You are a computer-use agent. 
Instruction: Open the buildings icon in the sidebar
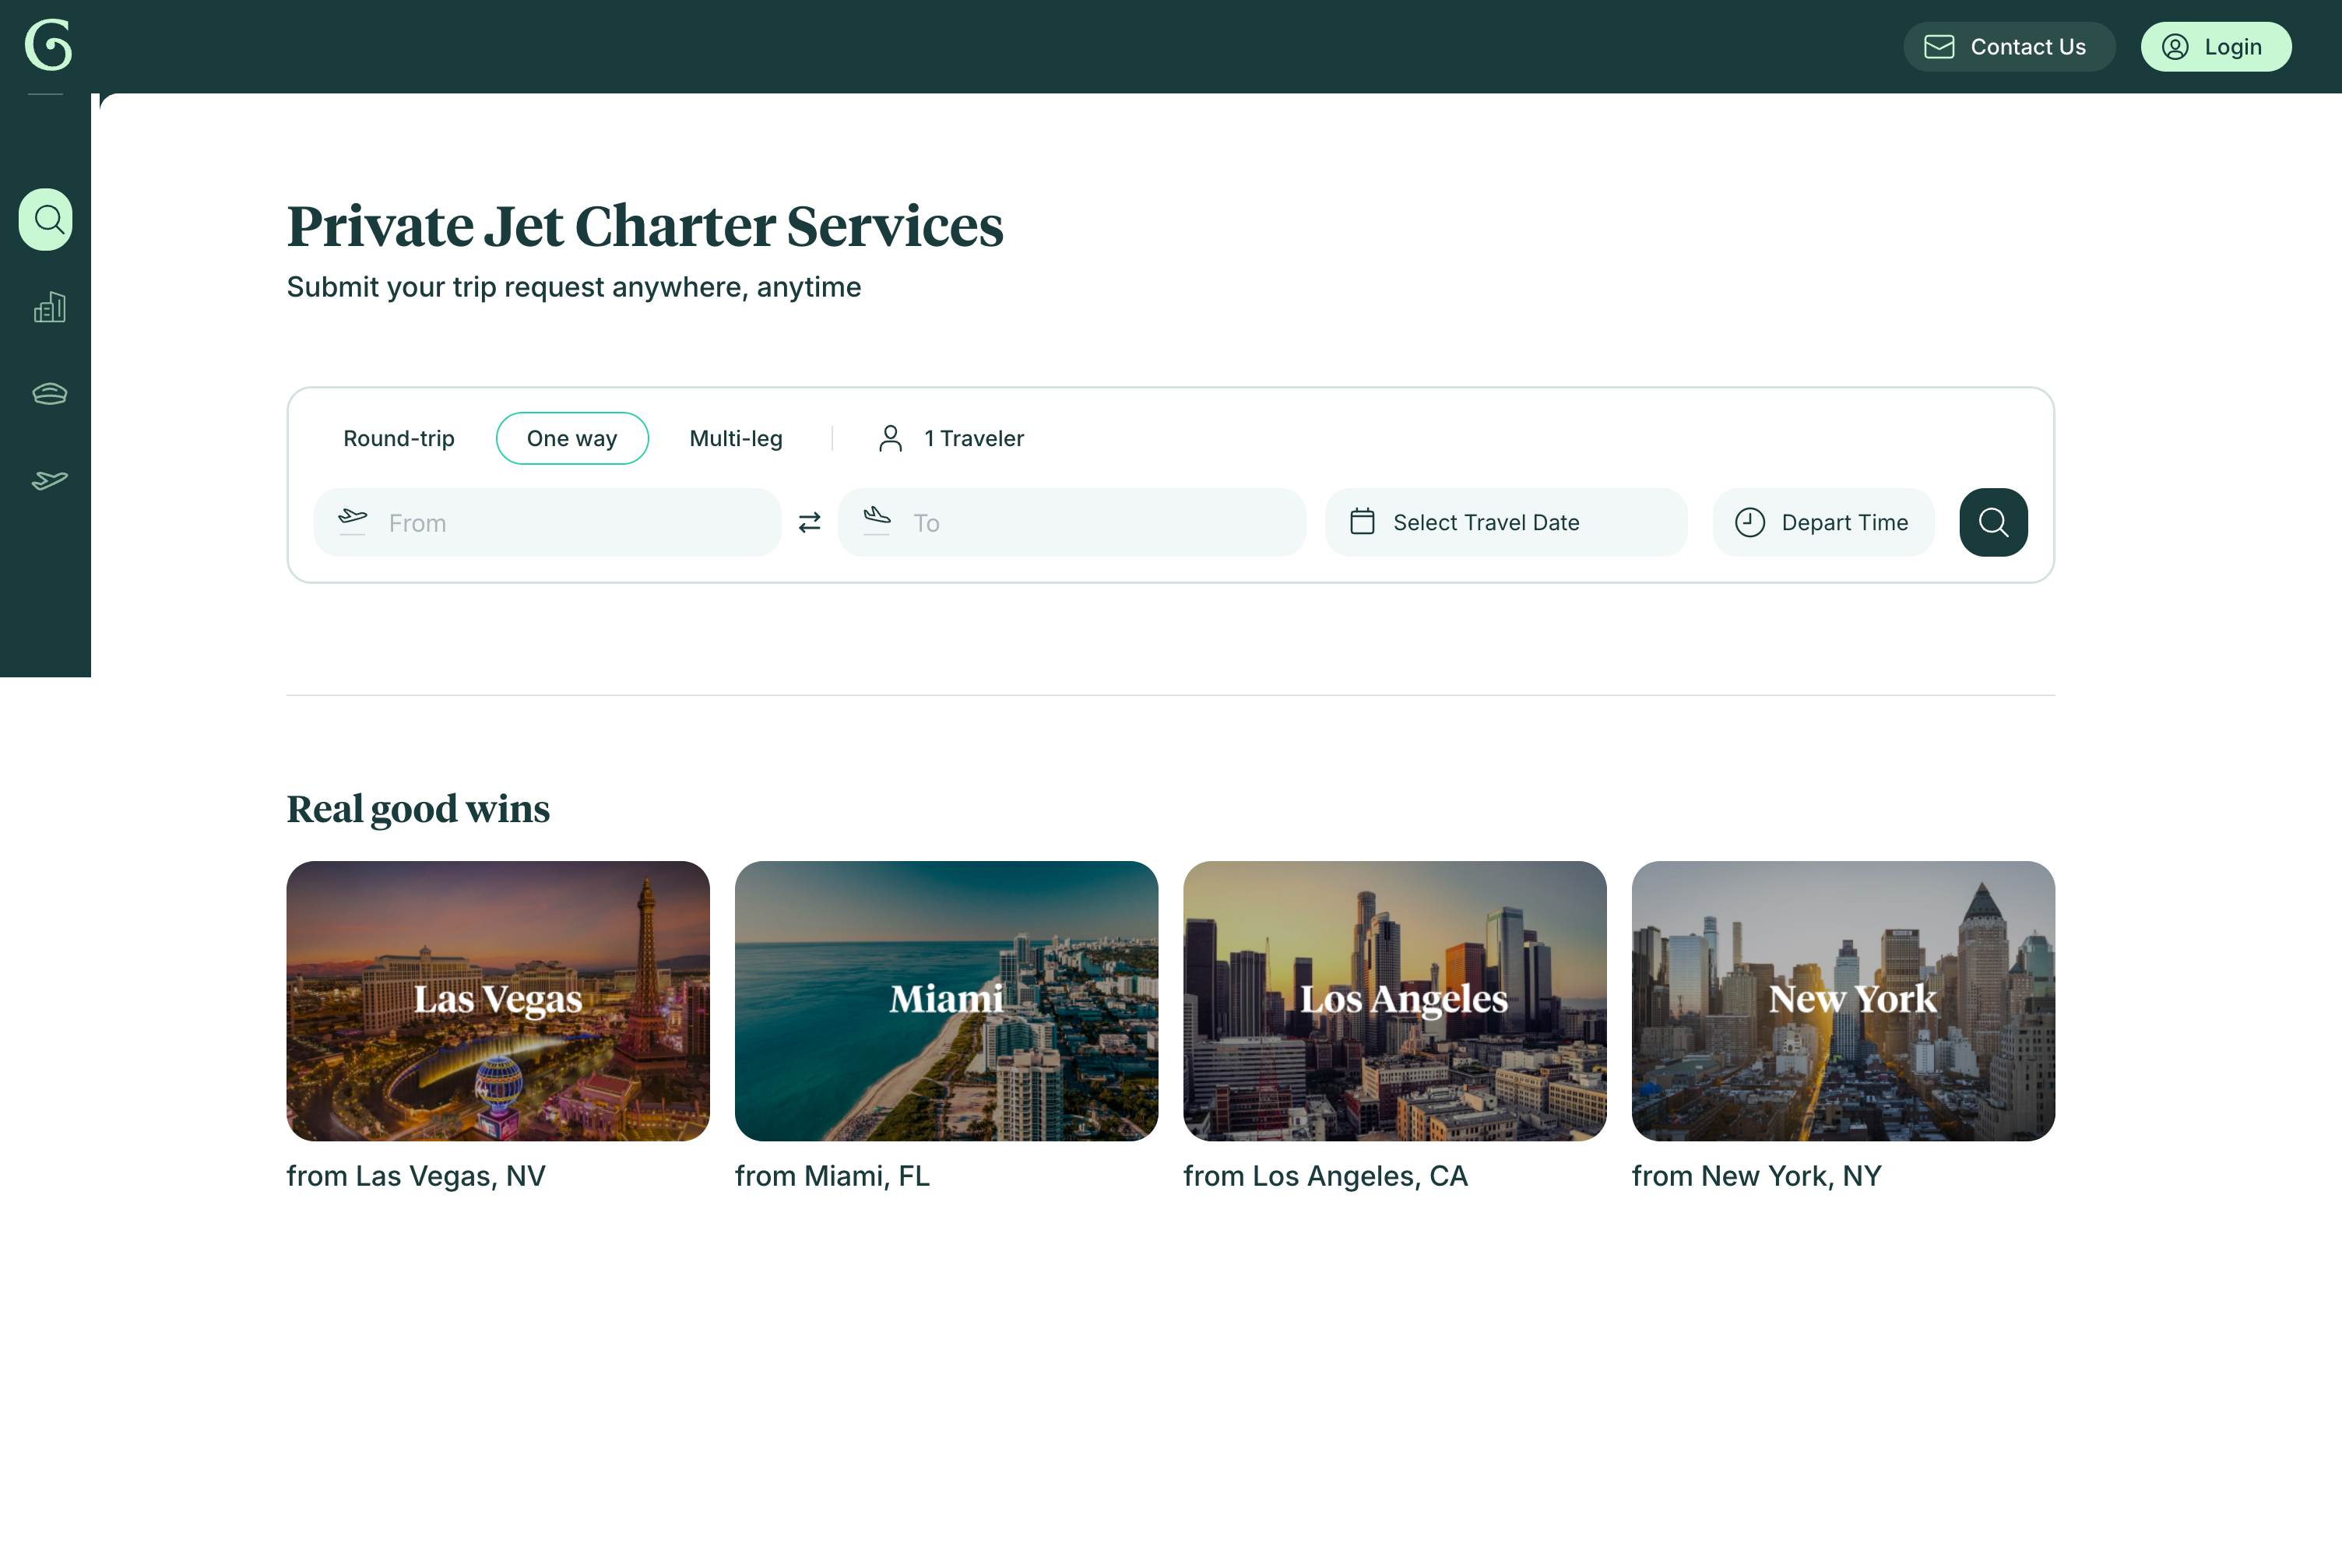pos(49,307)
